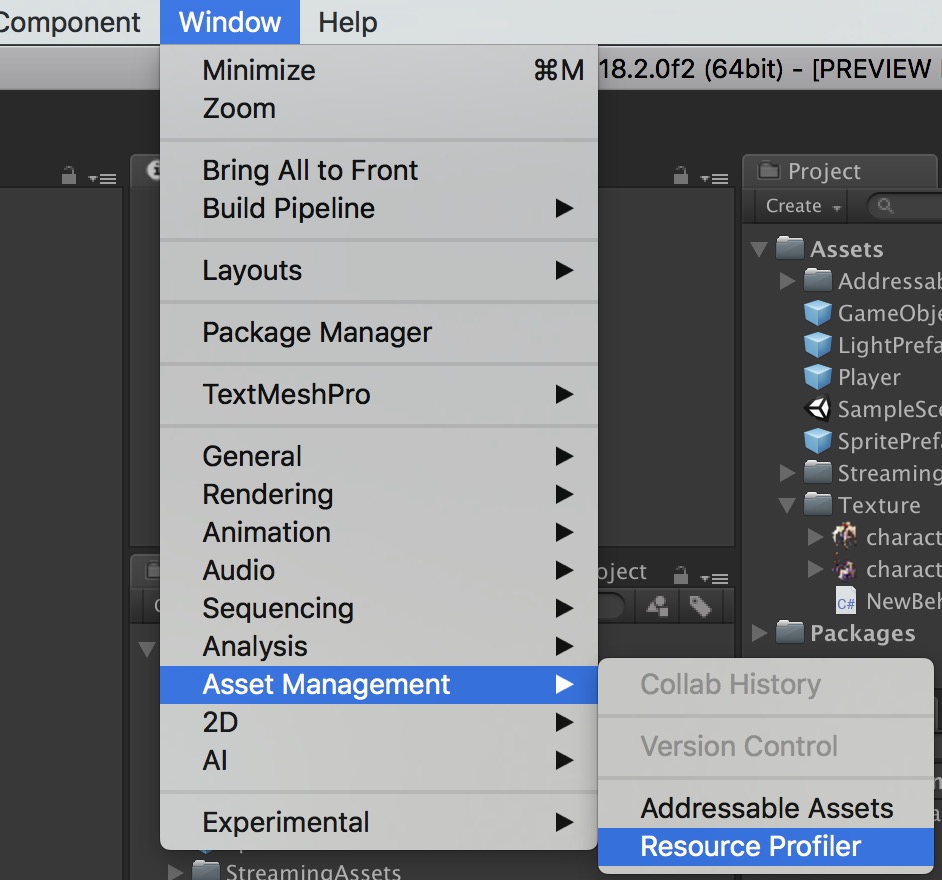The image size is (942, 880).
Task: Open Package Manager window
Action: point(378,332)
